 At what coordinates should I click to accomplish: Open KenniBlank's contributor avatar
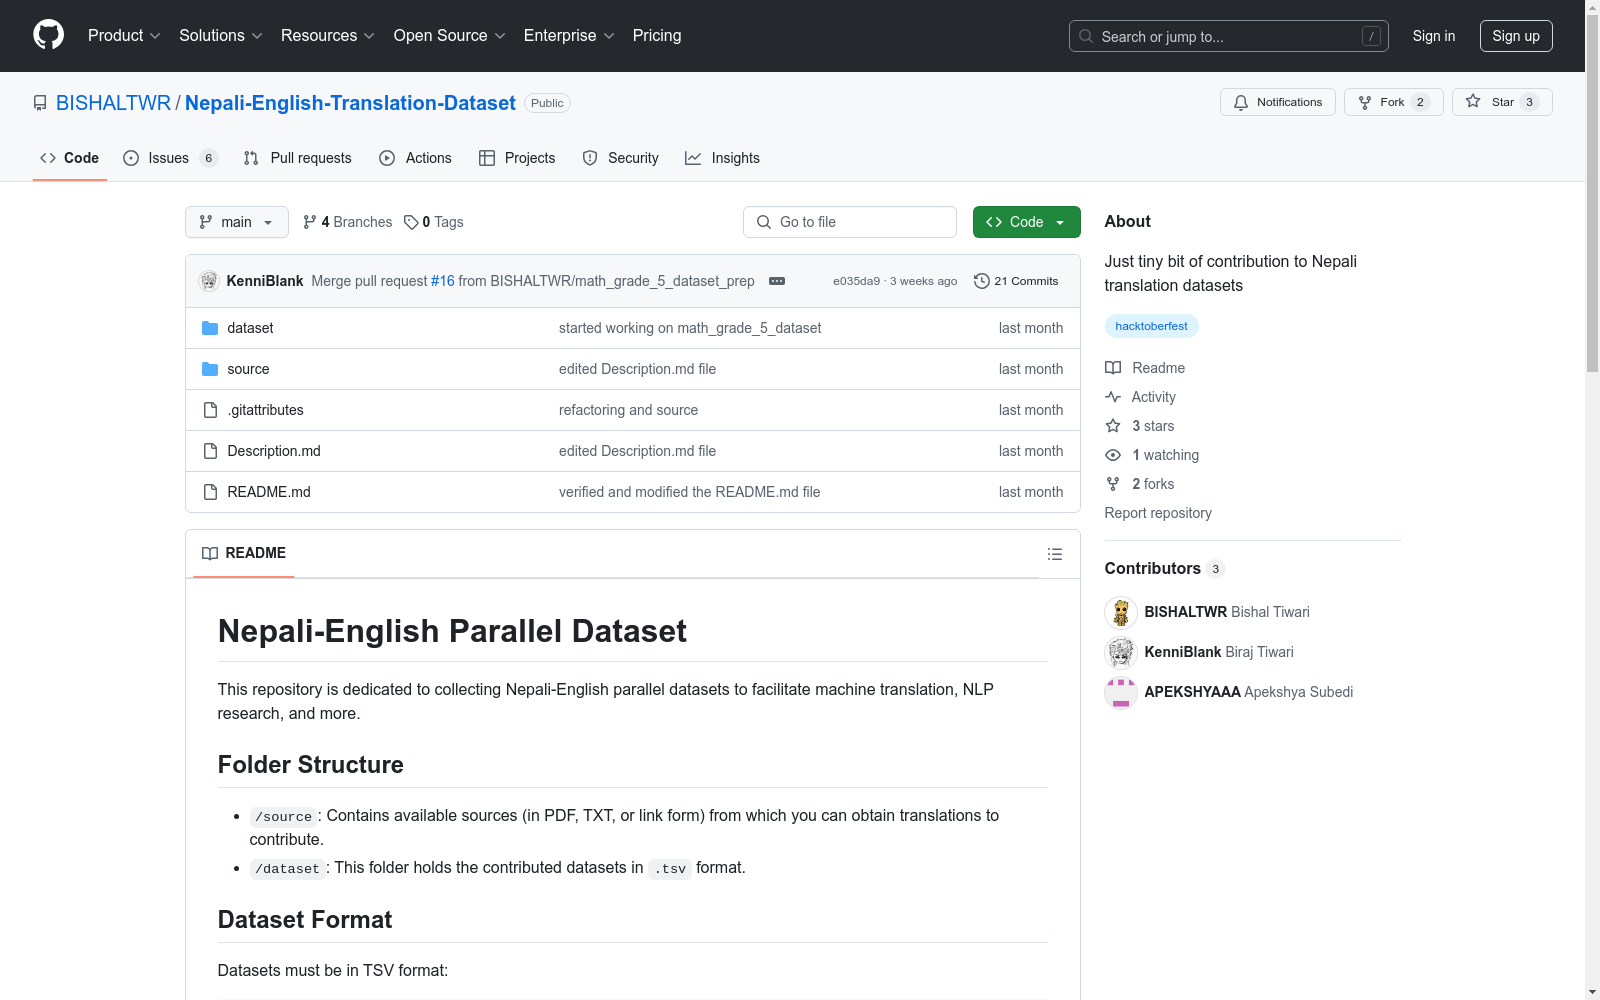pyautogui.click(x=1121, y=652)
